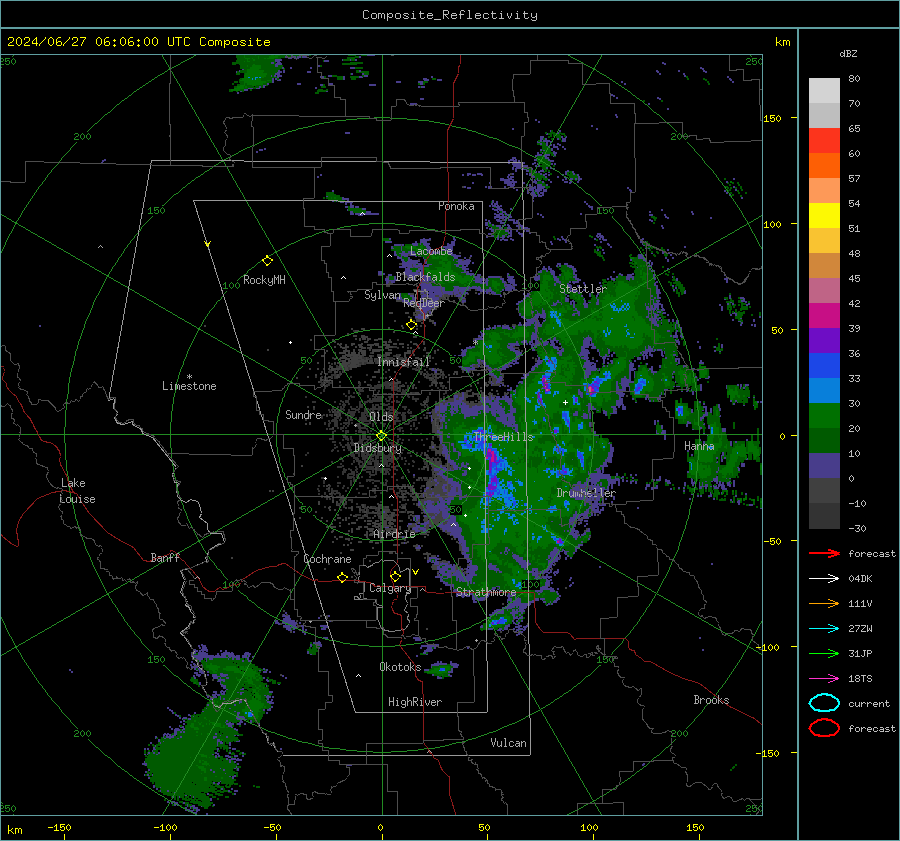Viewport: 900px width, 841px height.
Task: Click the Ponoka label
Action: point(456,206)
